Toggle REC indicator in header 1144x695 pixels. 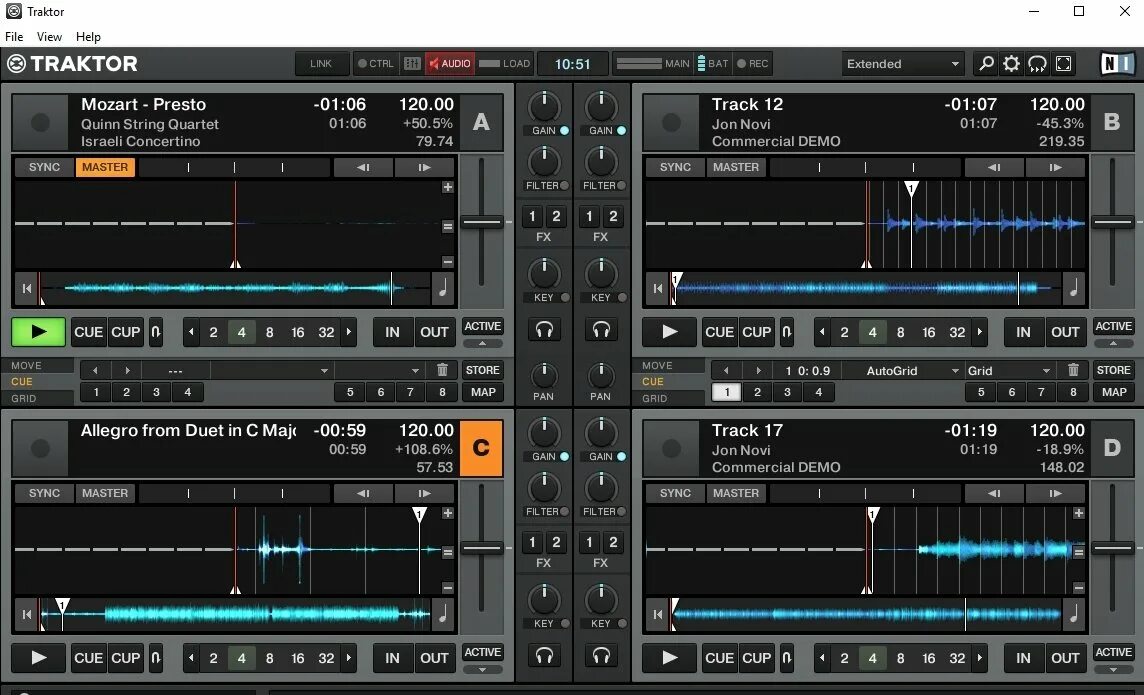coord(752,63)
